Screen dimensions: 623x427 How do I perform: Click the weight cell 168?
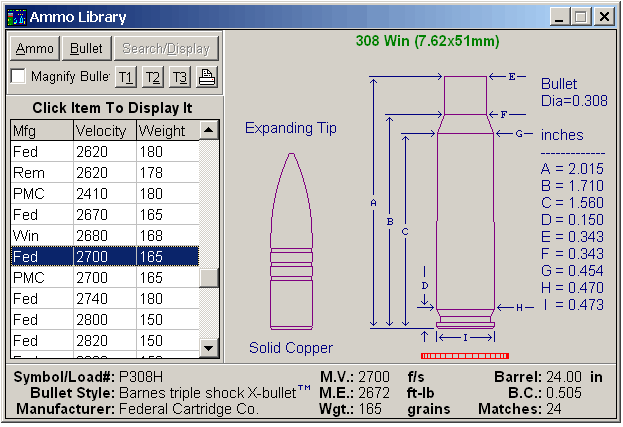[167, 236]
